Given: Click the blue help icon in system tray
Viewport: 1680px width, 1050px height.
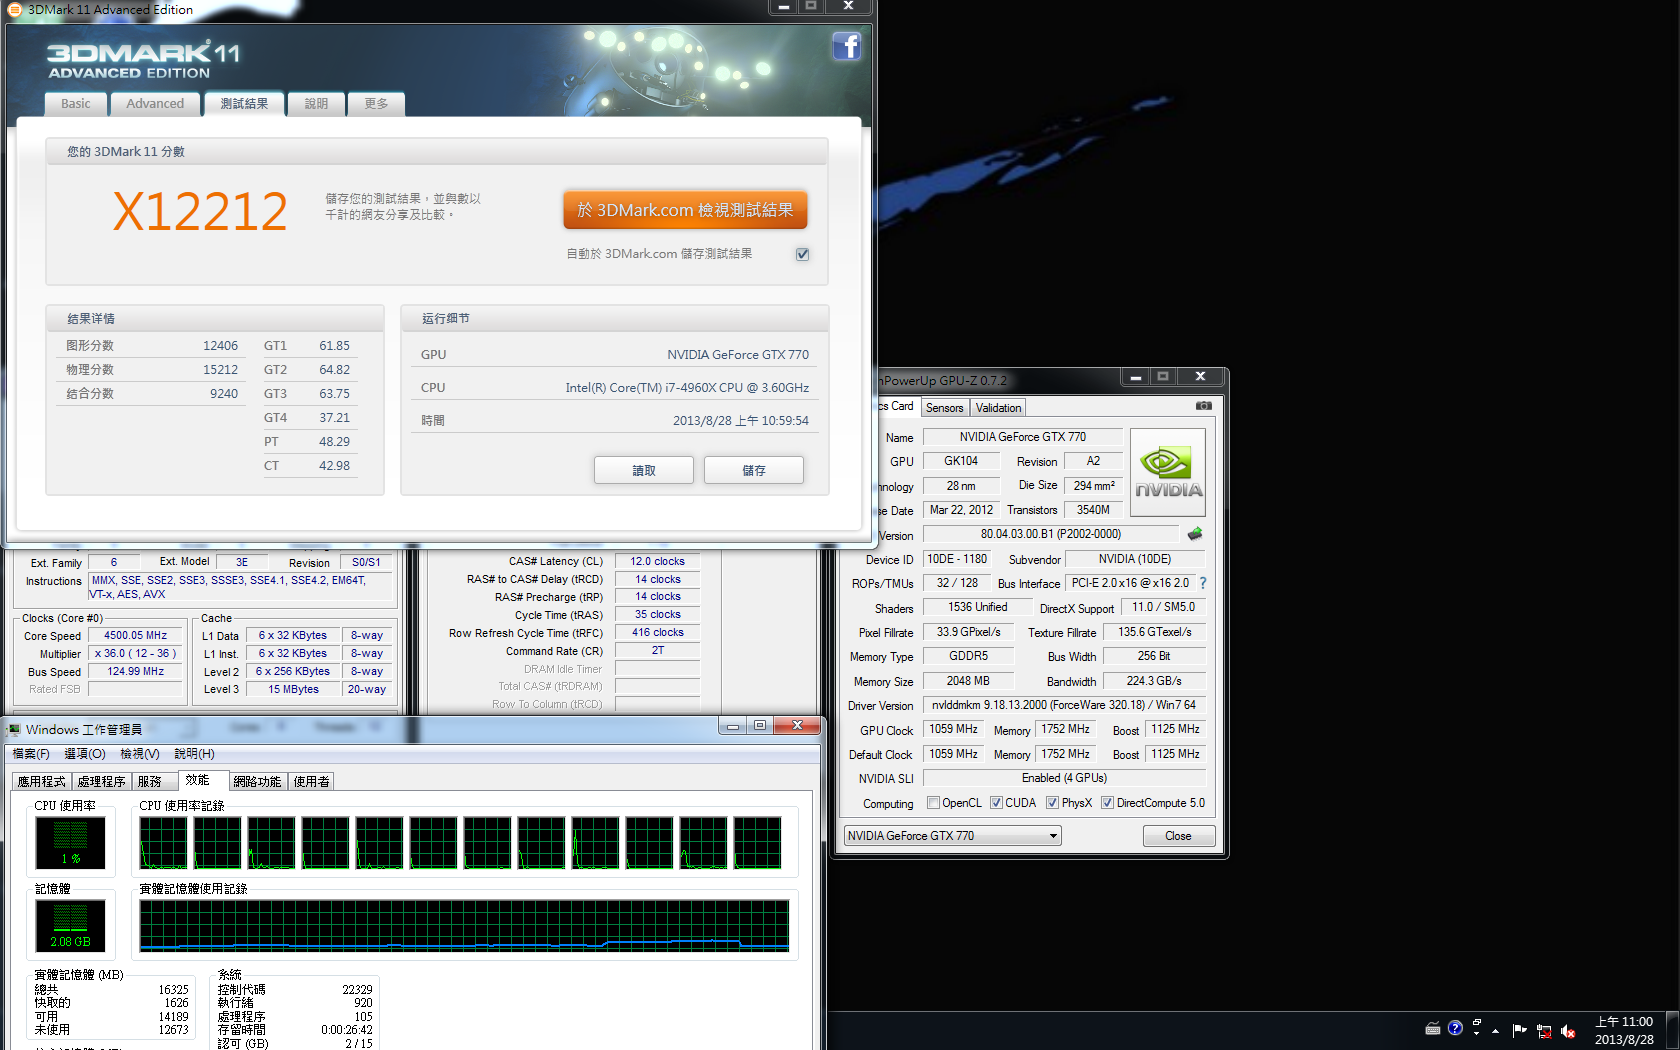Looking at the screenshot, I should click(1455, 1028).
